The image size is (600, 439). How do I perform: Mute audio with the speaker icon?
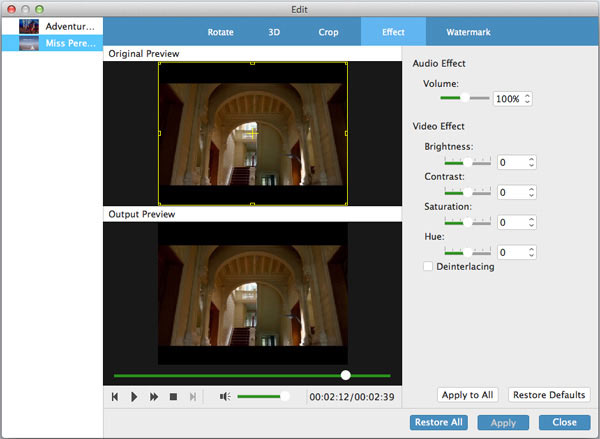coord(225,397)
